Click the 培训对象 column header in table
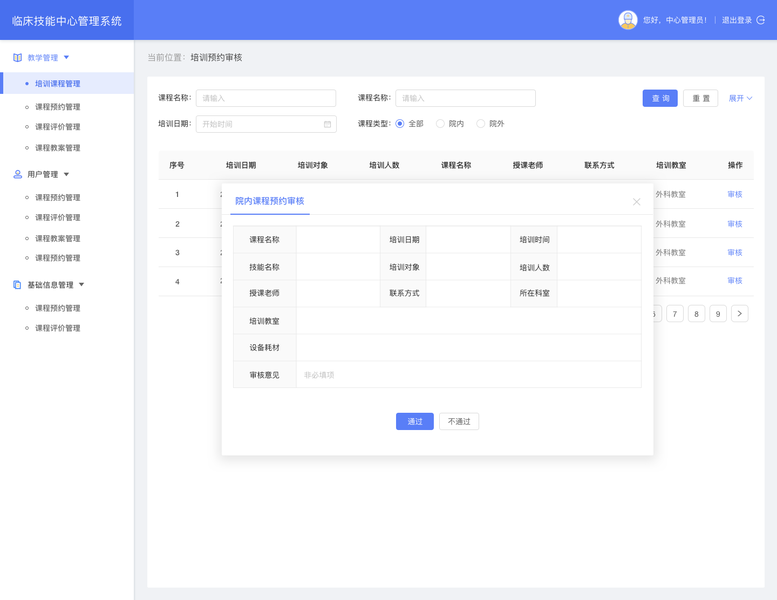Image resolution: width=777 pixels, height=600 pixels. [x=313, y=165]
